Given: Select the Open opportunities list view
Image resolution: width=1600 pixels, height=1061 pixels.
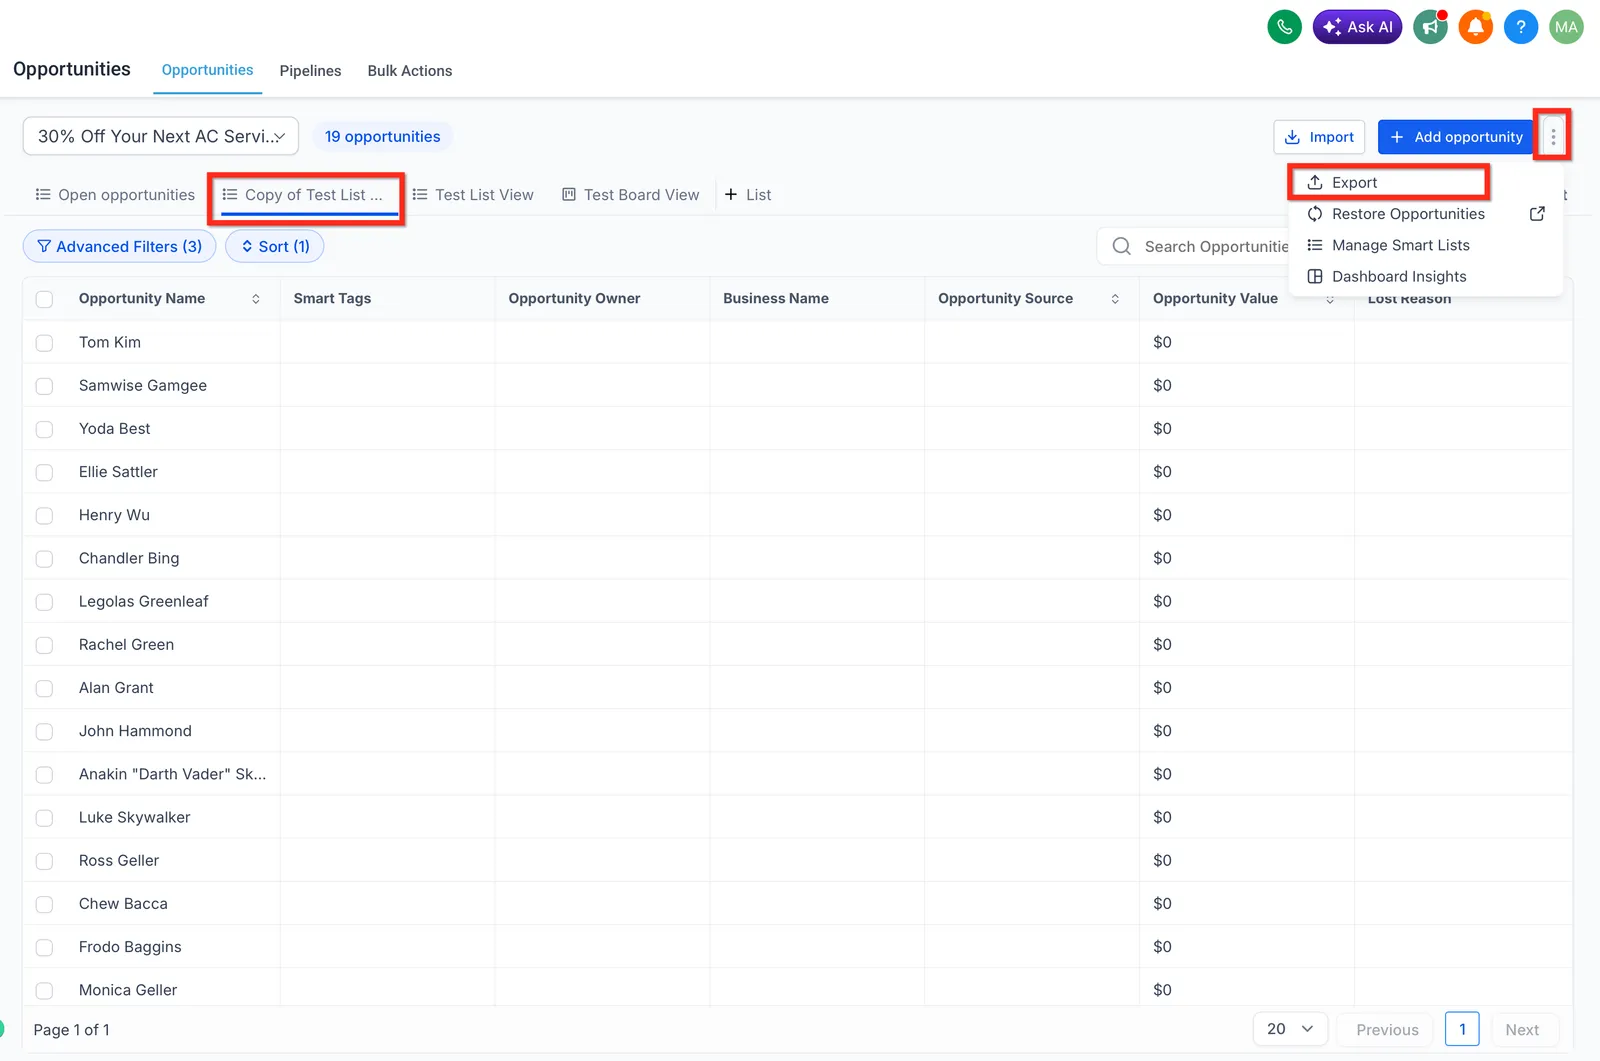Looking at the screenshot, I should coord(115,195).
